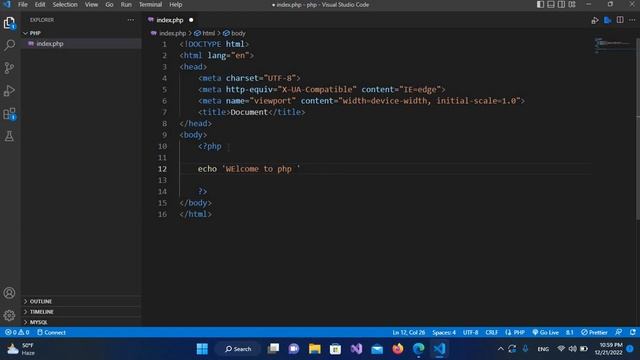Screen dimensions: 640x360
Task: Click the MySQL Connect status item
Action: (x=51, y=332)
